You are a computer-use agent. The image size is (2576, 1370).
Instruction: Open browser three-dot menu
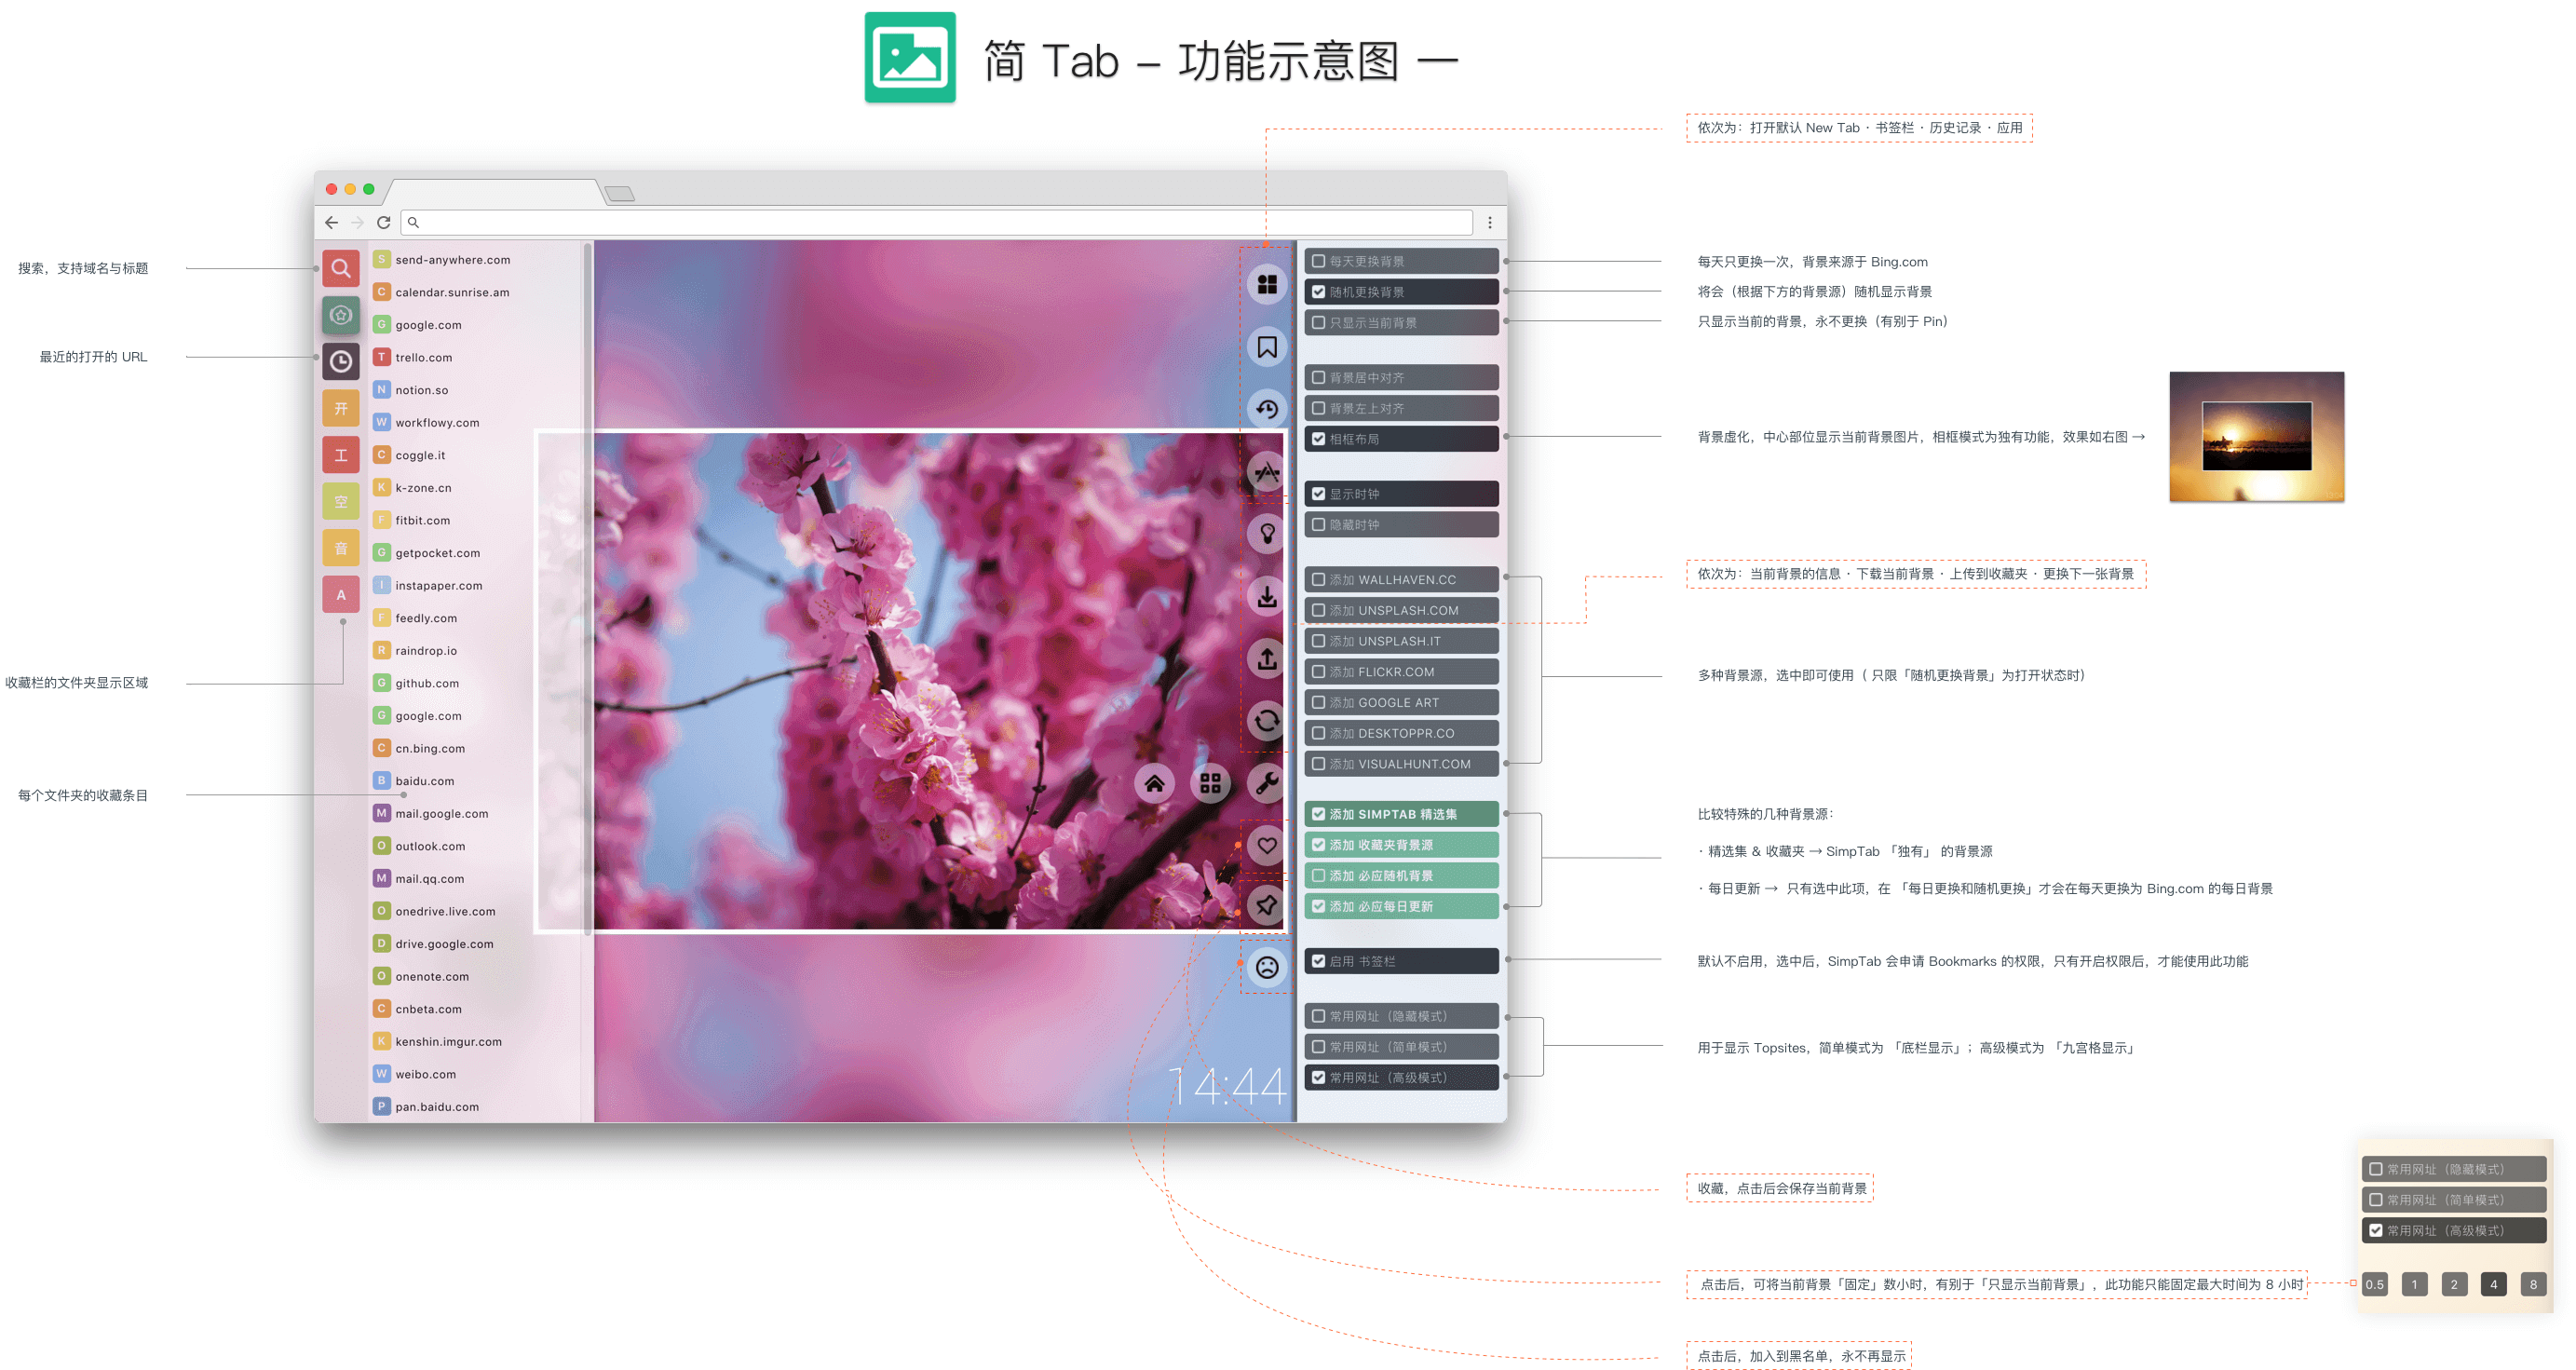(x=1489, y=223)
